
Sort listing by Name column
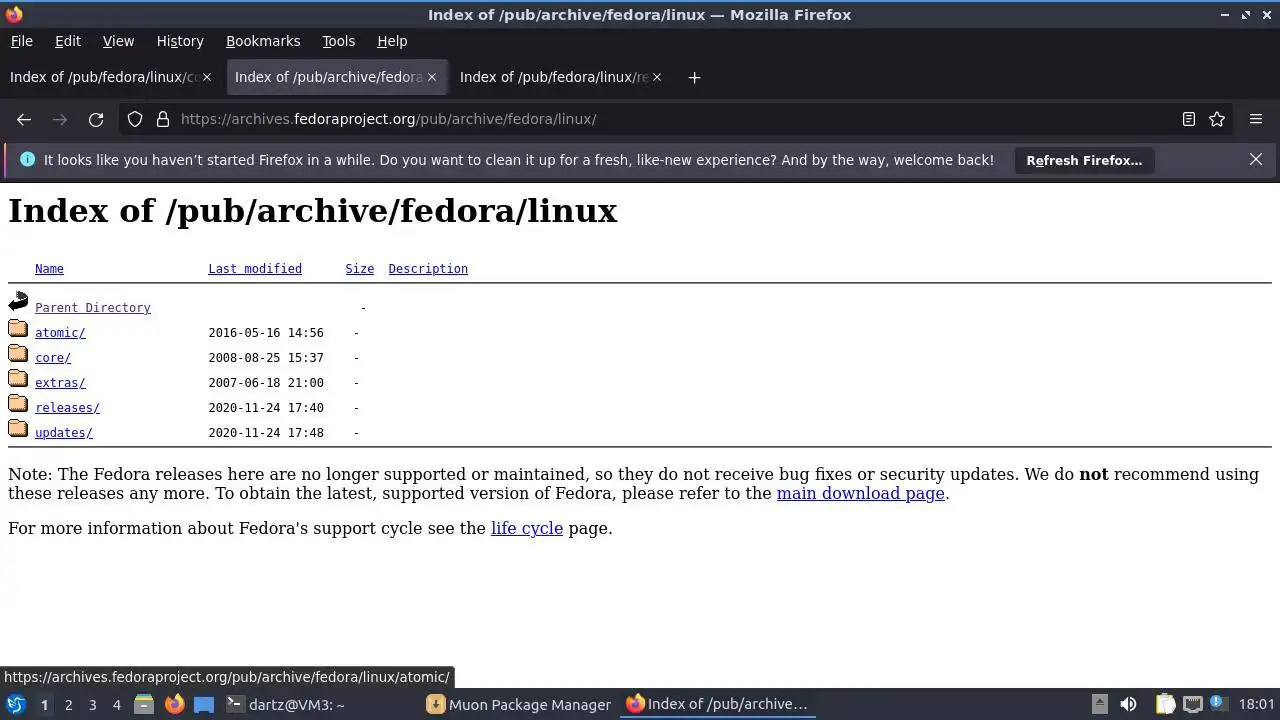coord(49,269)
